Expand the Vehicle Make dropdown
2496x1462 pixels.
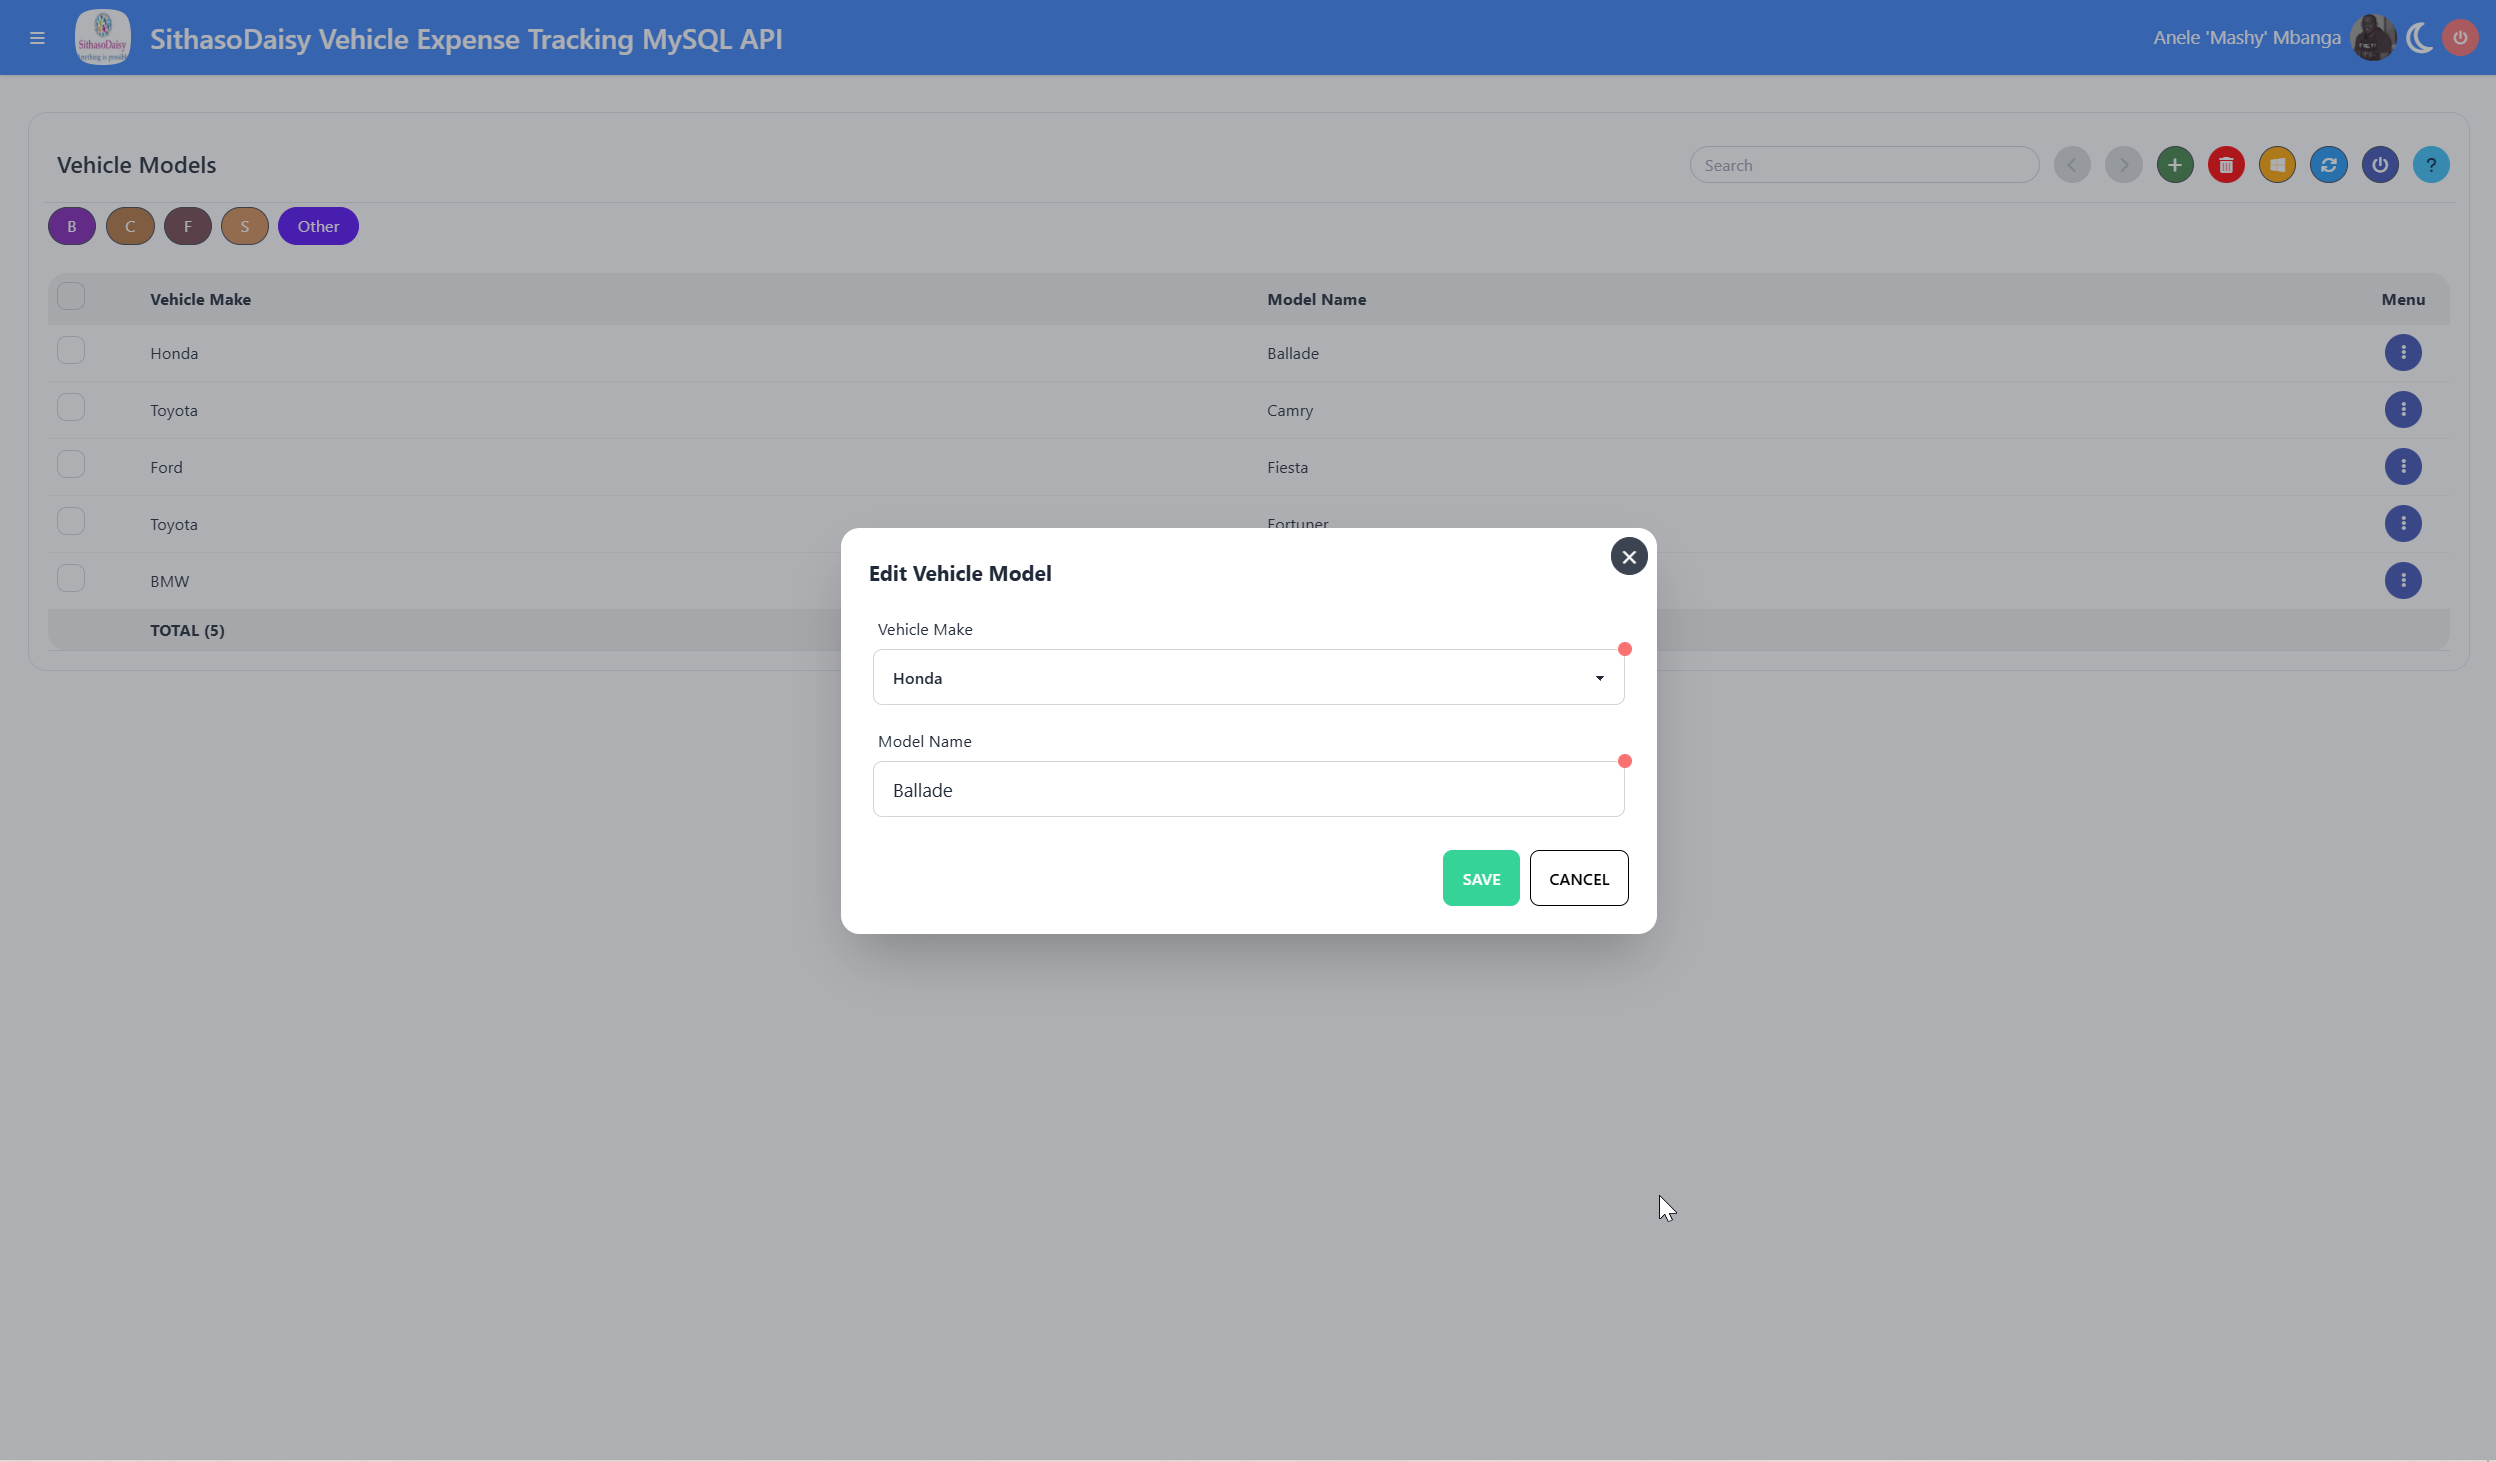click(x=1247, y=678)
